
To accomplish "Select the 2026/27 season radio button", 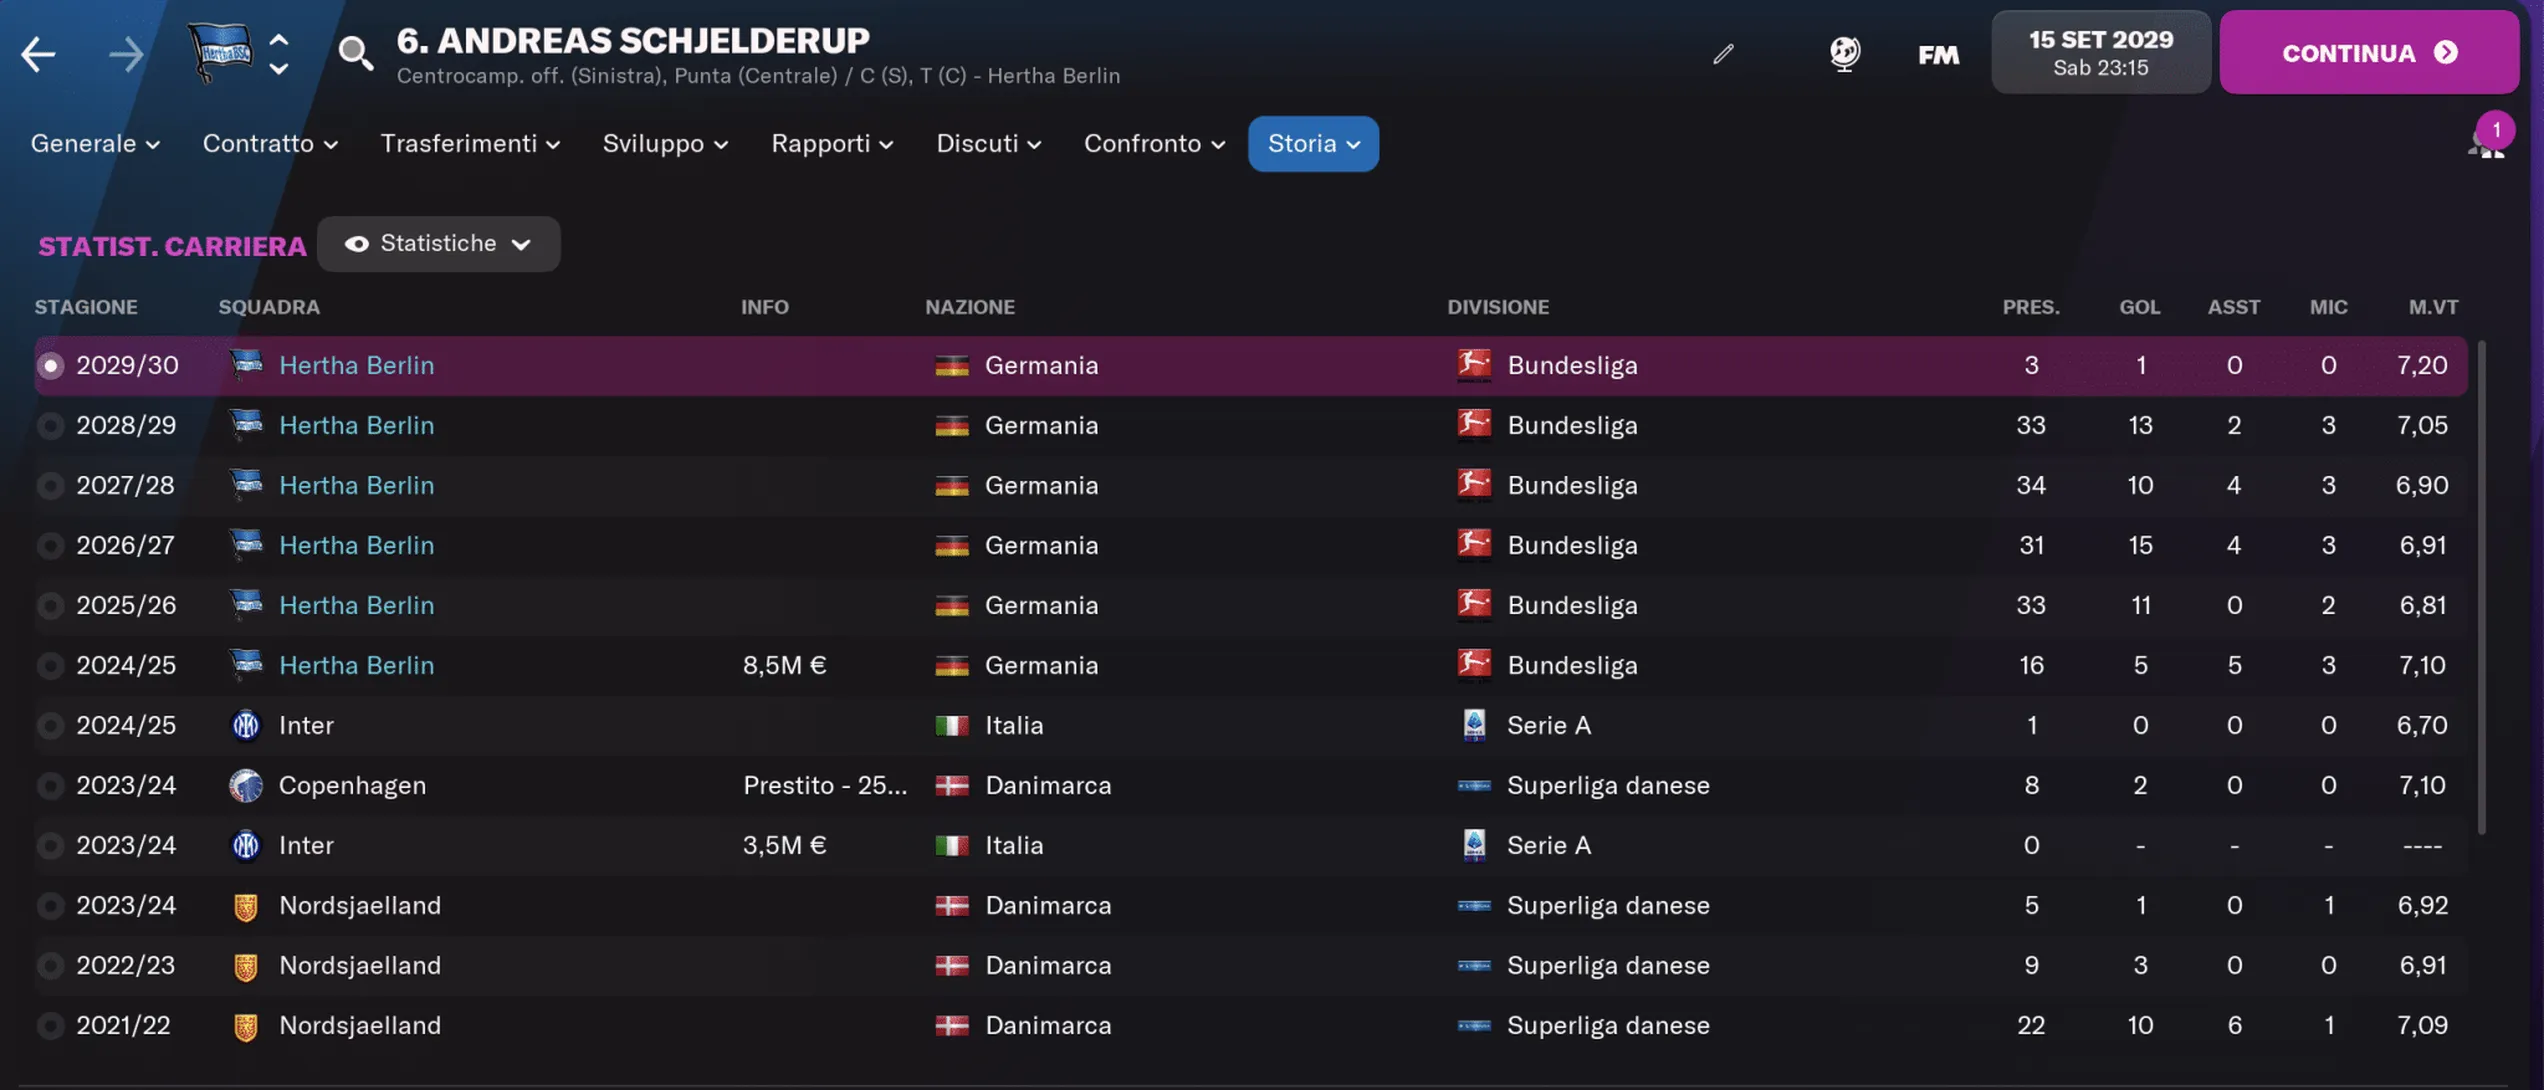I will 50,544.
